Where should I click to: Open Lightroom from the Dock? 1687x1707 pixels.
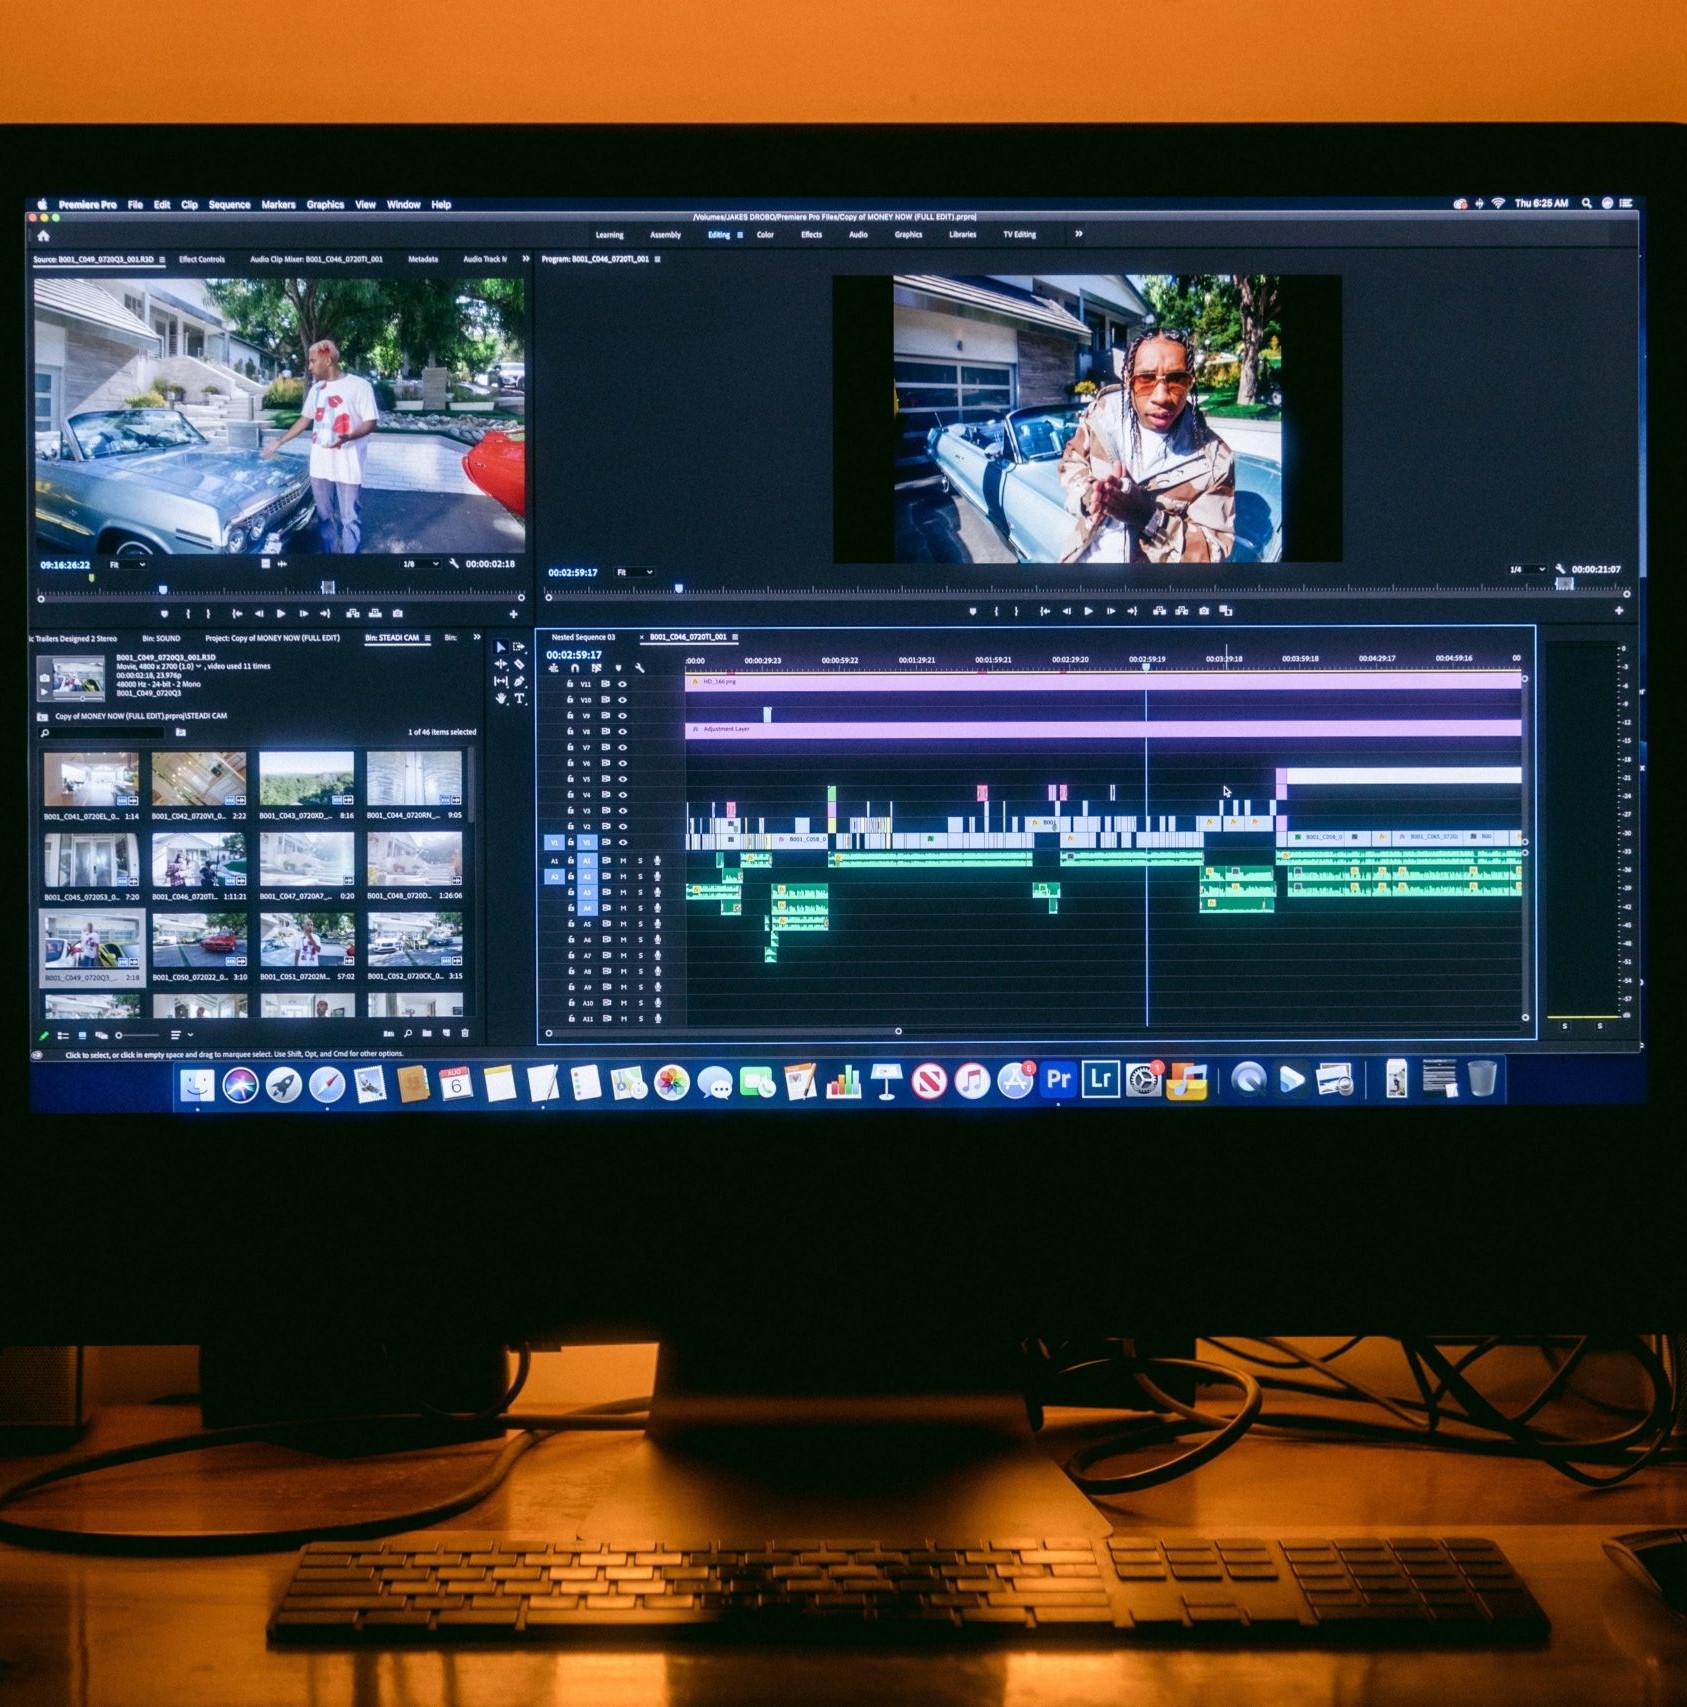[1100, 1080]
